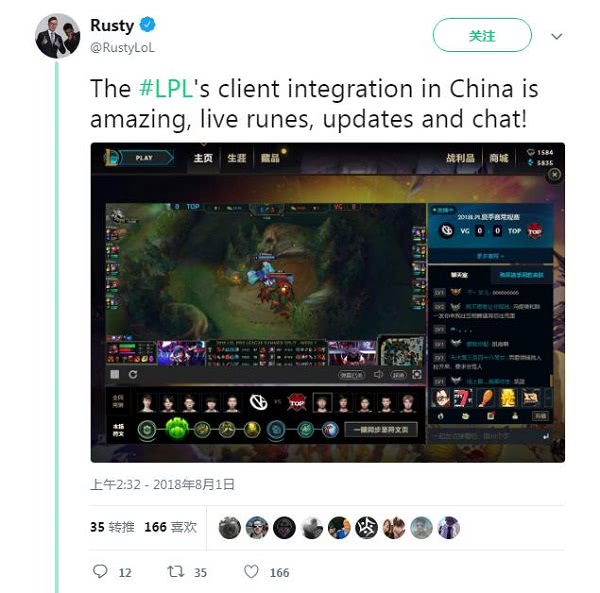Click the reply speech bubble icon
The image size is (600, 593).
point(100,571)
